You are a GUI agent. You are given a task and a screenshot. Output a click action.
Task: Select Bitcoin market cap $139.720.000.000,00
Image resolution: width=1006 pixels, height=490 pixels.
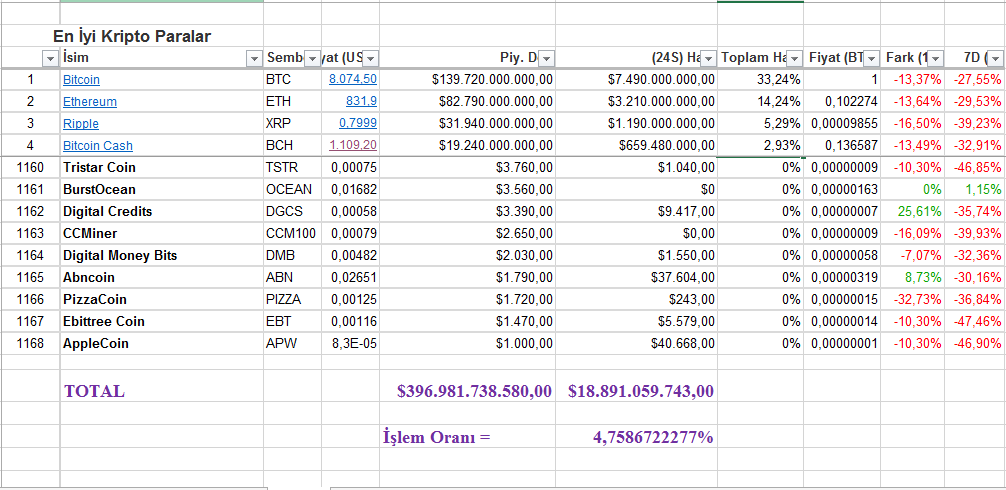tap(468, 80)
